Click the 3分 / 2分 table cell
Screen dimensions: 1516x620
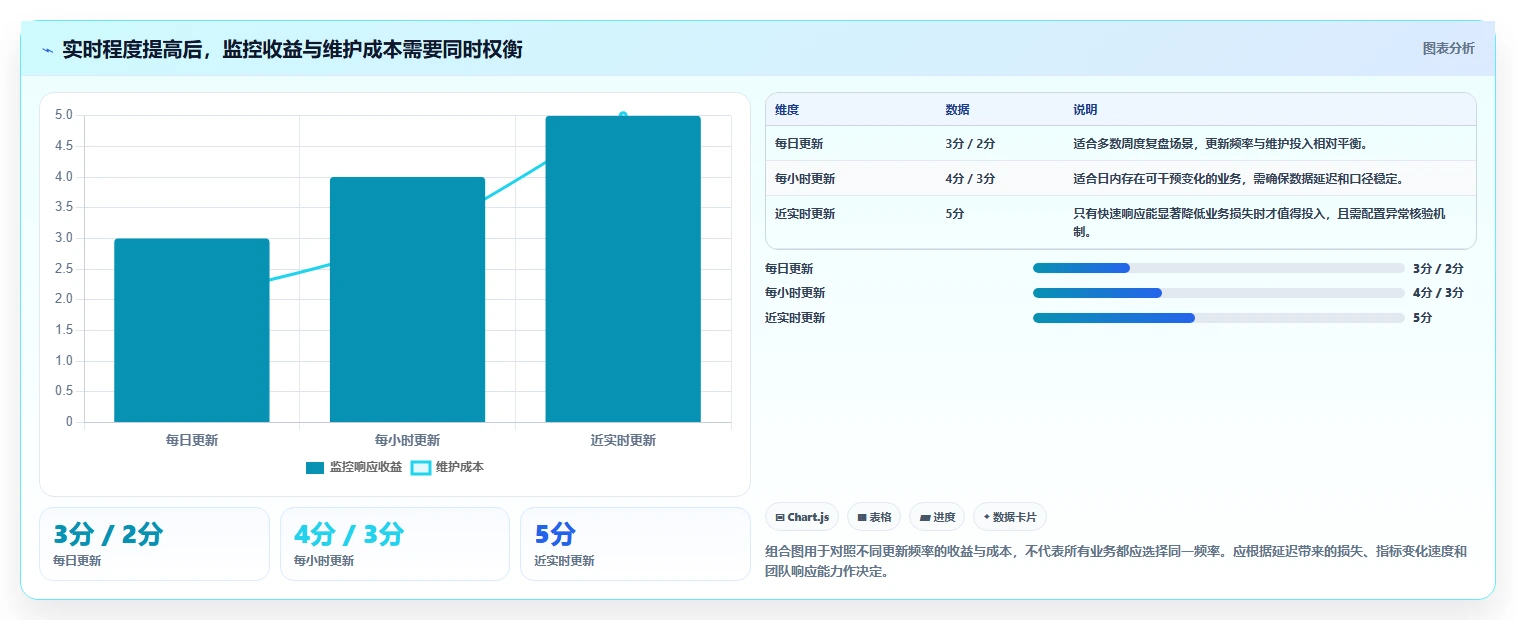pyautogui.click(x=970, y=144)
